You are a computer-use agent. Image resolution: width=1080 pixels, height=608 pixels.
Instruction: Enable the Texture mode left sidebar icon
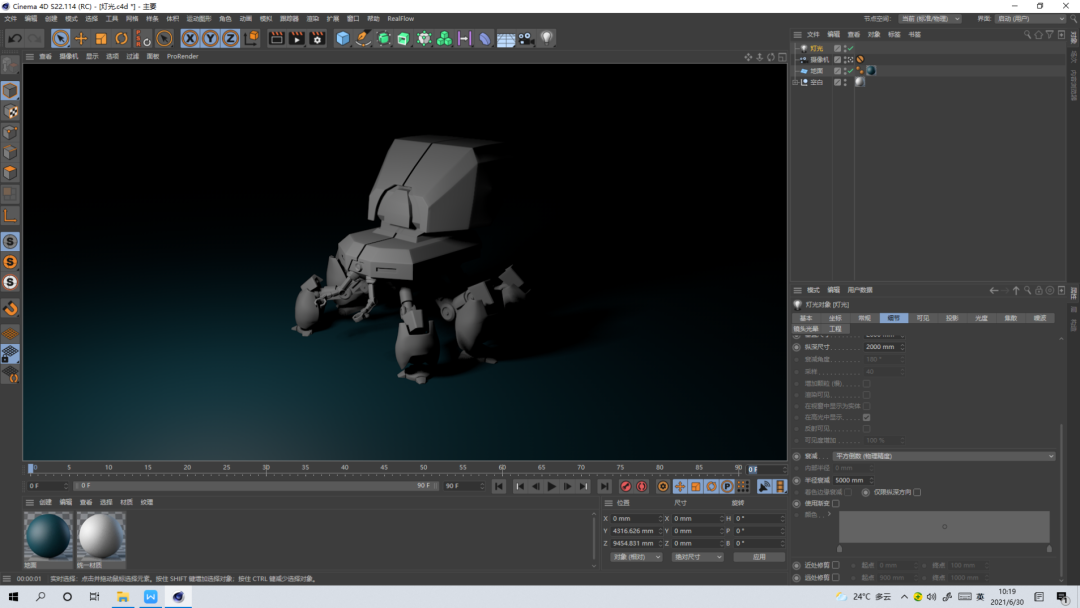10,112
